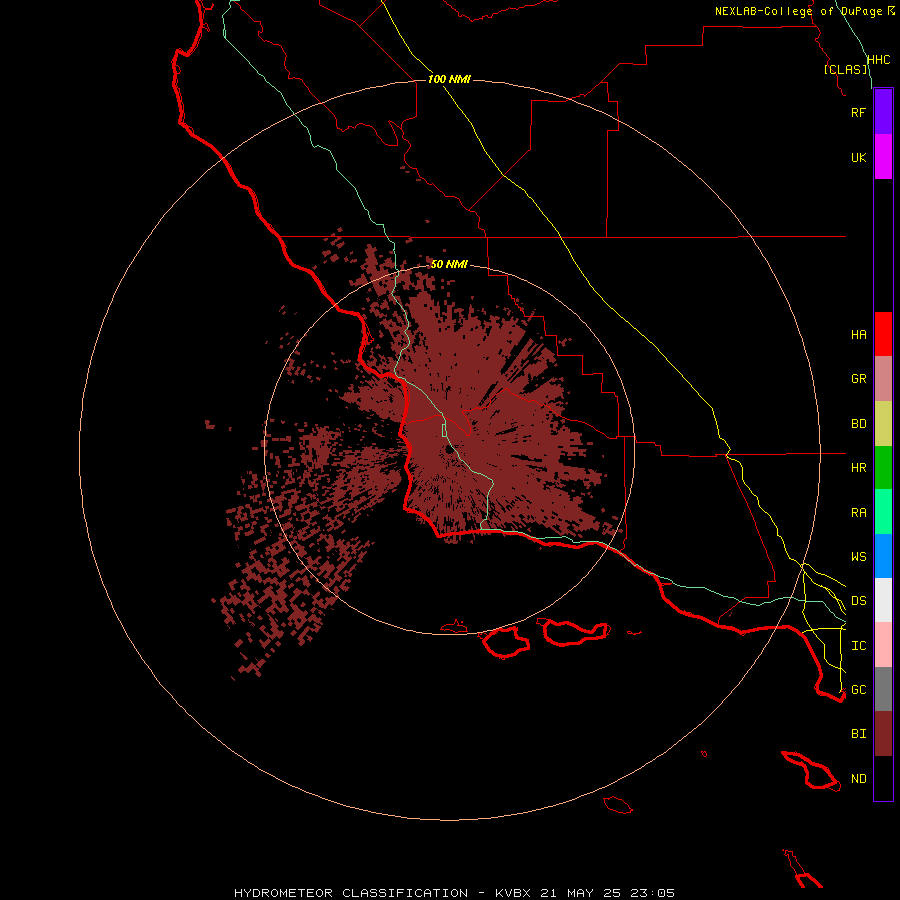This screenshot has width=900, height=900.
Task: Click the ND black legend swatch
Action: pyautogui.click(x=883, y=778)
